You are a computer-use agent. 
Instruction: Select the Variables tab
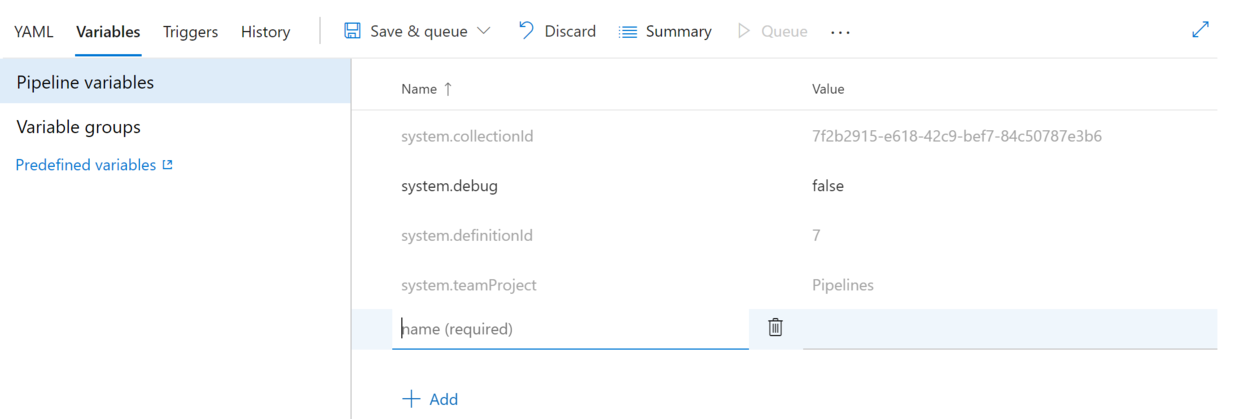[x=108, y=32]
